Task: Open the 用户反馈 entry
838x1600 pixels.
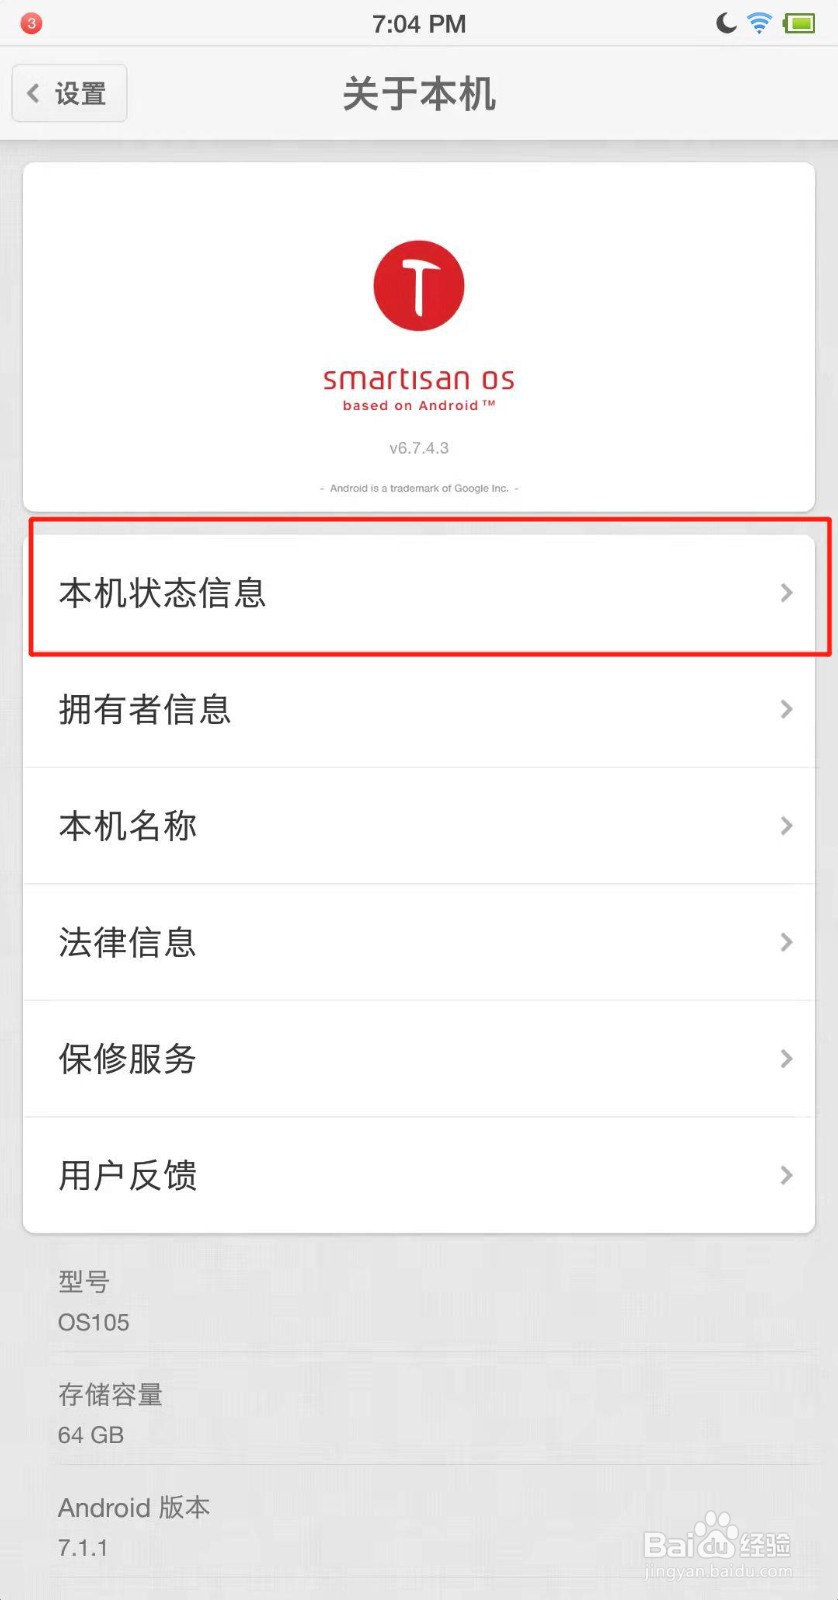Action: tap(419, 1175)
